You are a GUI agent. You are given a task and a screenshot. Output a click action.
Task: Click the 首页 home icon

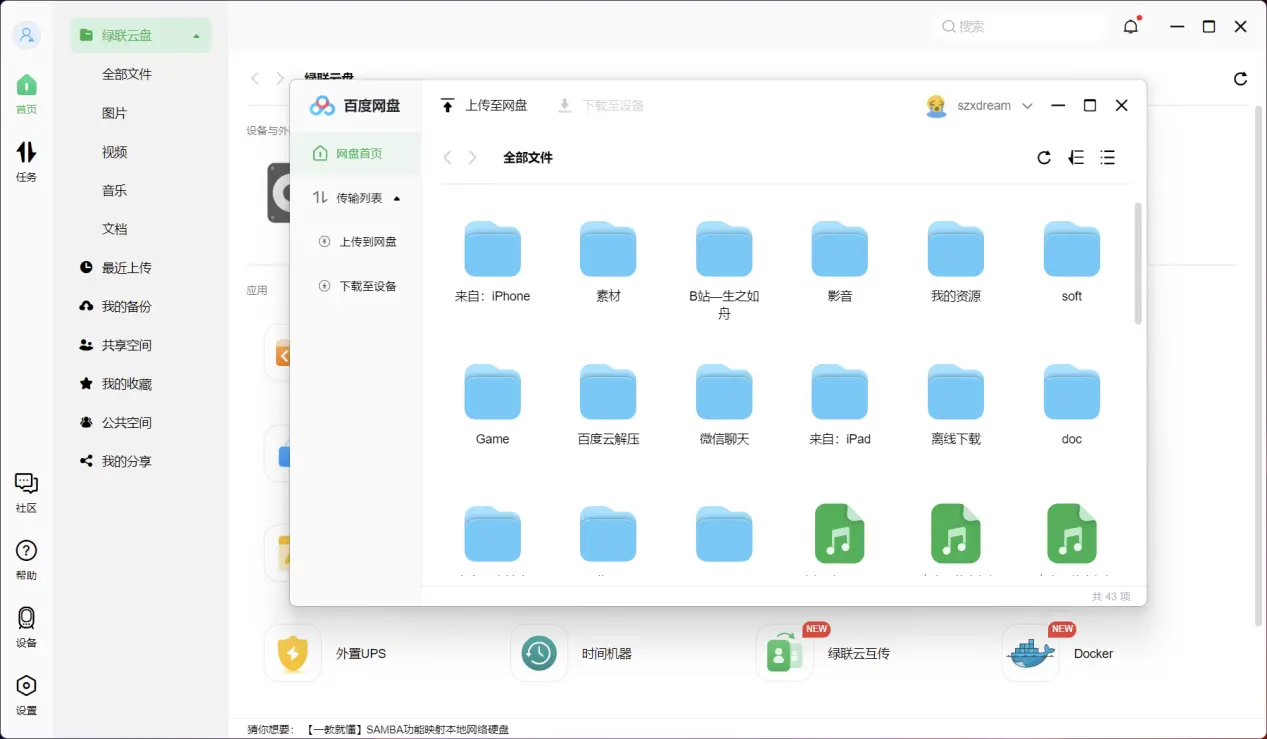pos(26,92)
